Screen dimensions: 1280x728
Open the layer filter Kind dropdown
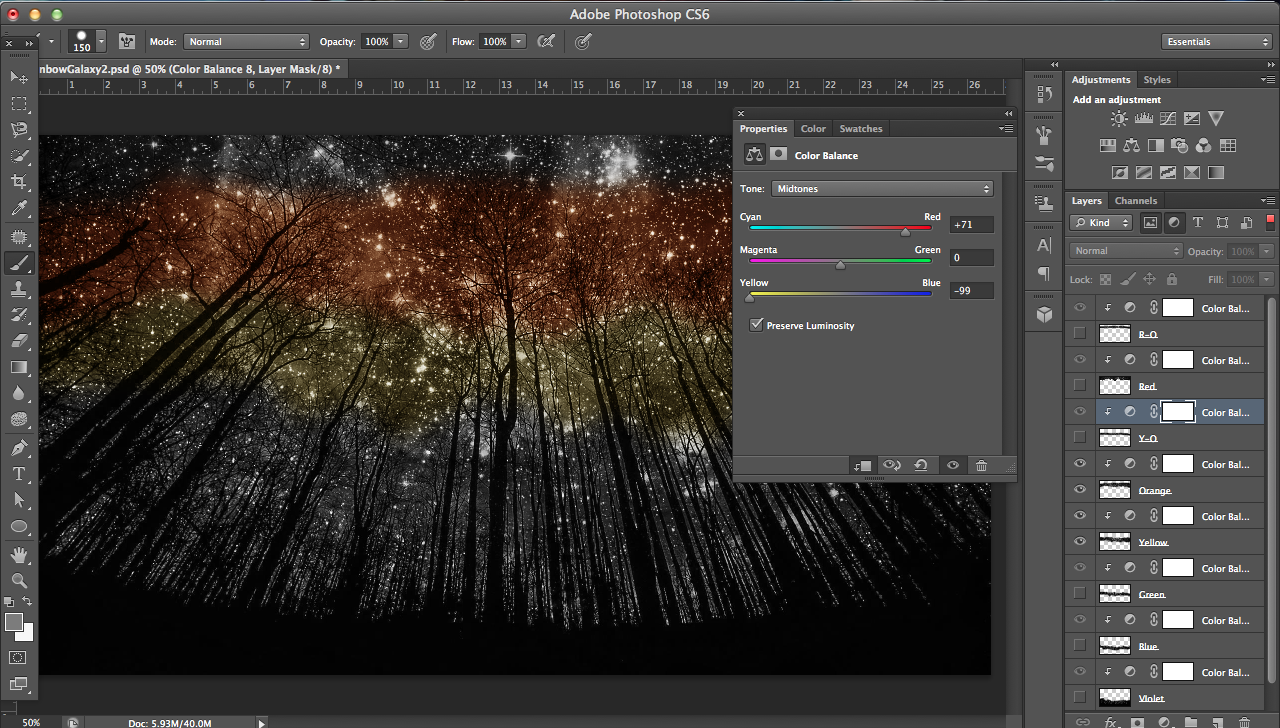(1100, 223)
